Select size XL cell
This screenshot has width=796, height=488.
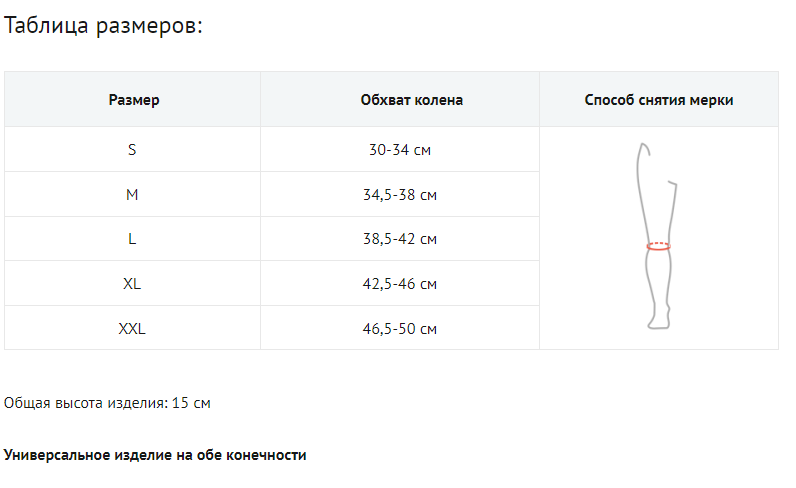[132, 284]
